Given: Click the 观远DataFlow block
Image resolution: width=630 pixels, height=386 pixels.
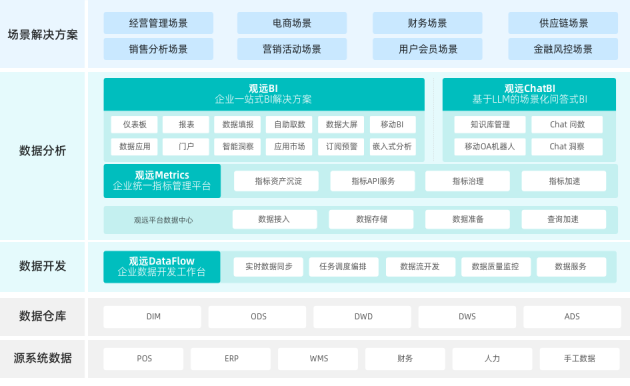Looking at the screenshot, I should coord(162,267).
